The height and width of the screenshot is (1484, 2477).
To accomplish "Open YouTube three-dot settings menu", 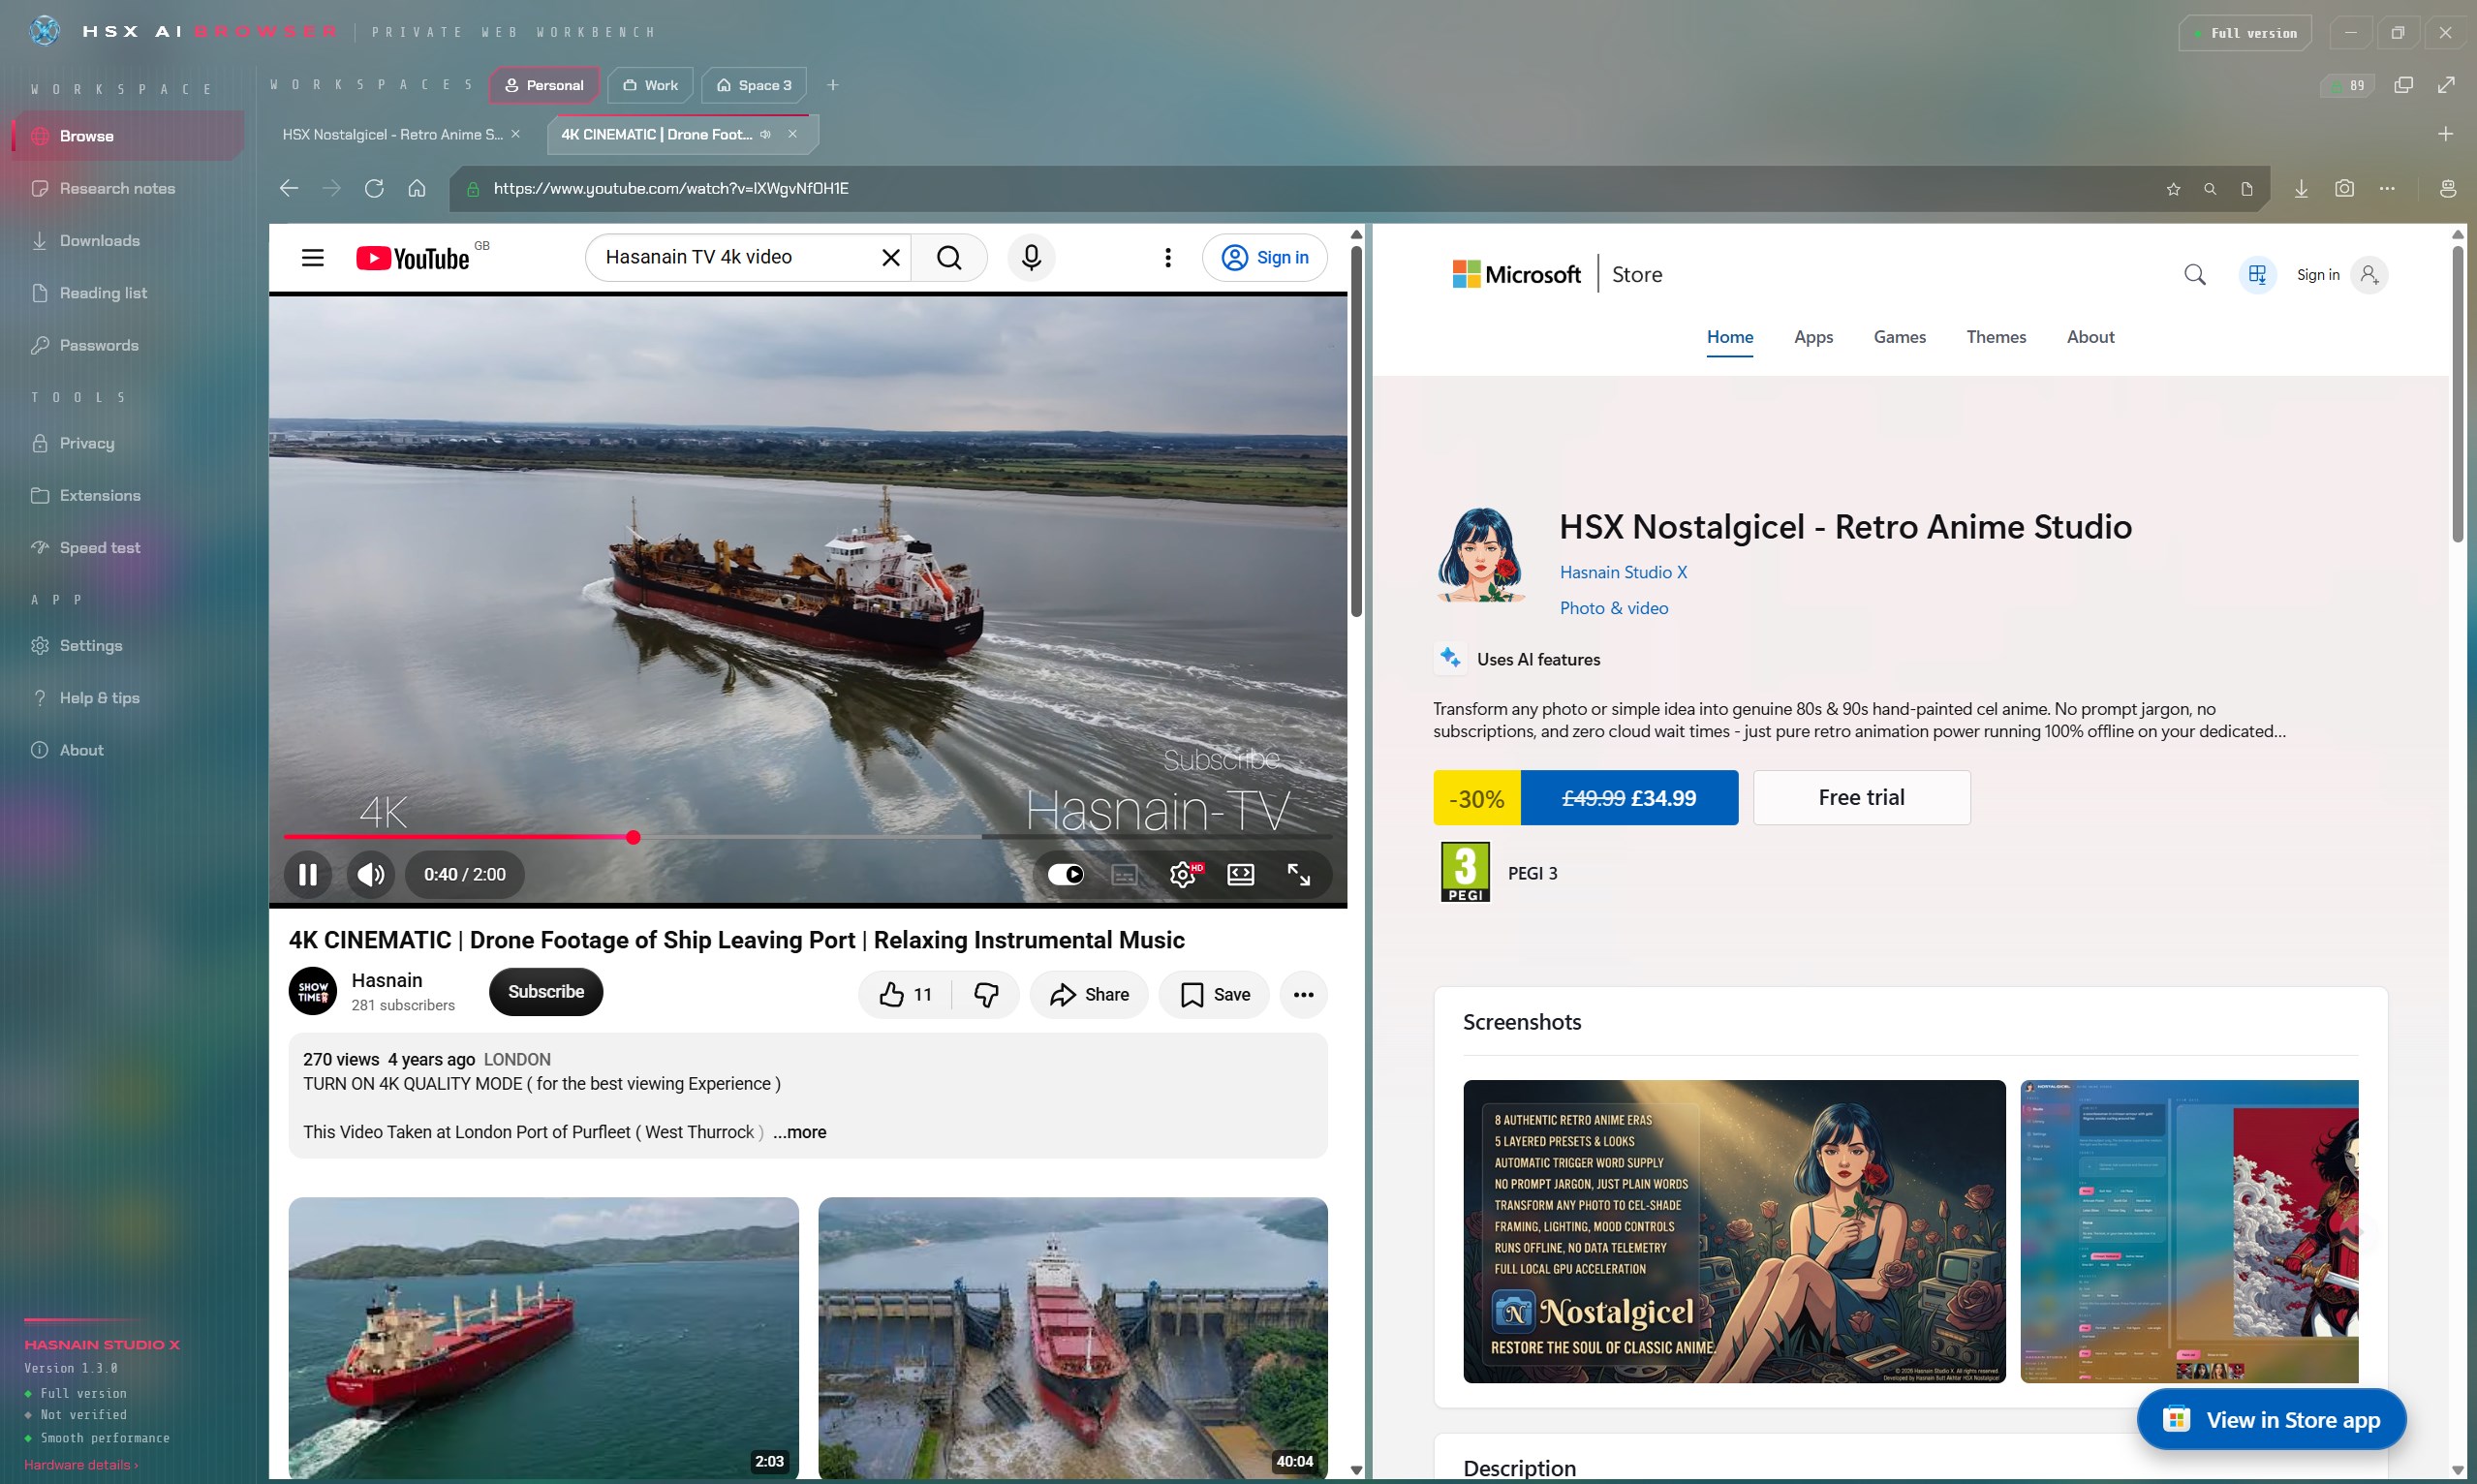I will (1167, 258).
